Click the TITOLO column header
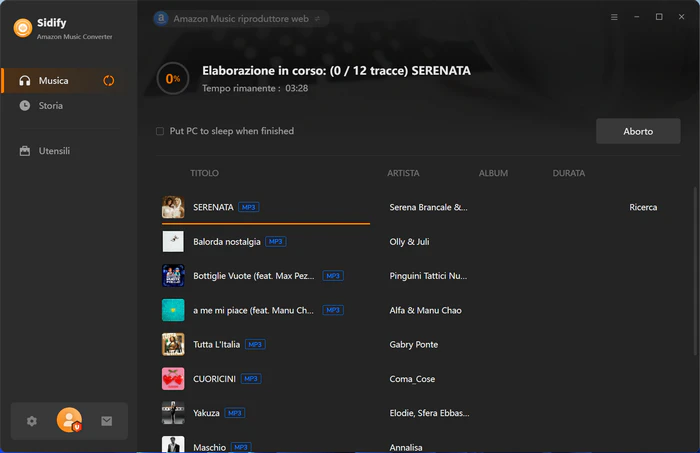700x453 pixels. click(204, 173)
